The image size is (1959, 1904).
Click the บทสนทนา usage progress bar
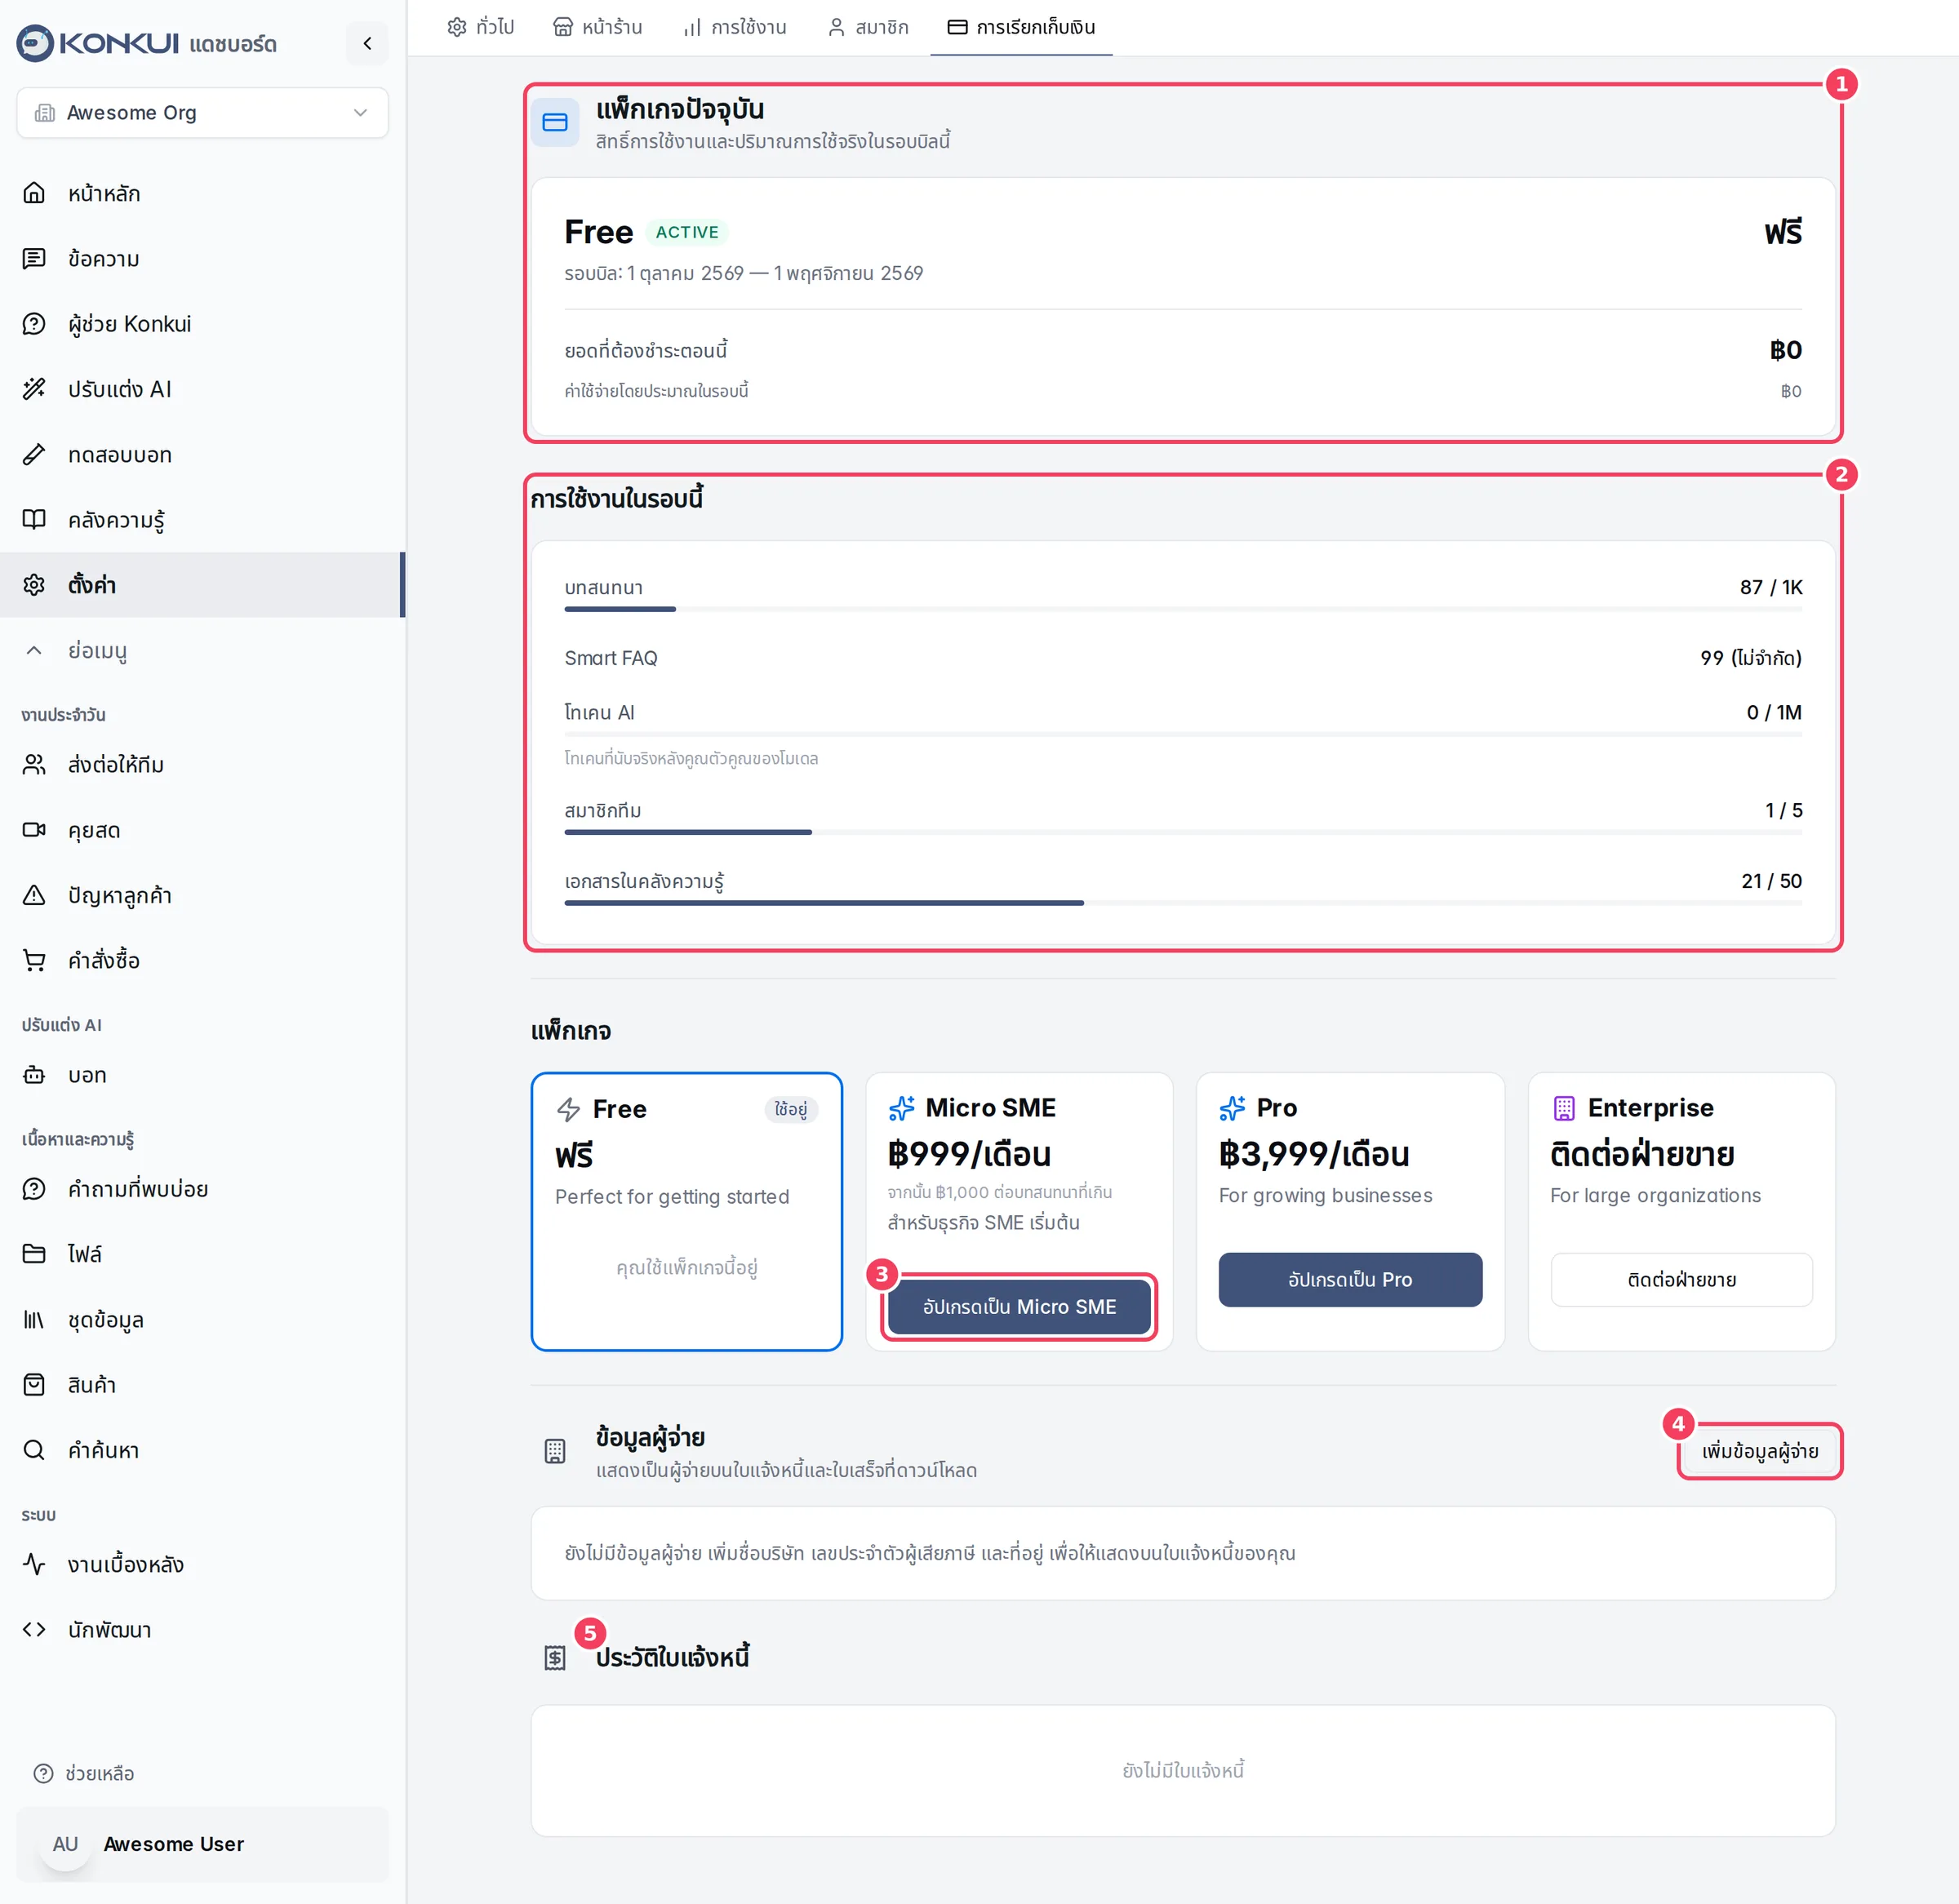coord(1183,609)
